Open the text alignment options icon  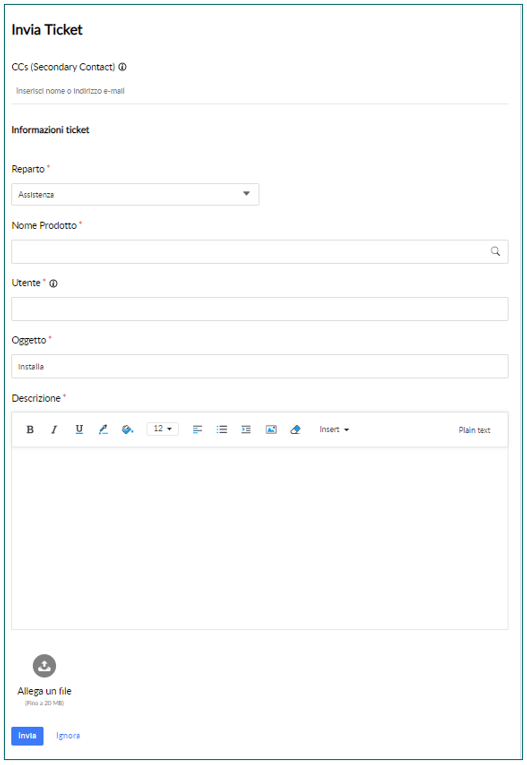(198, 429)
